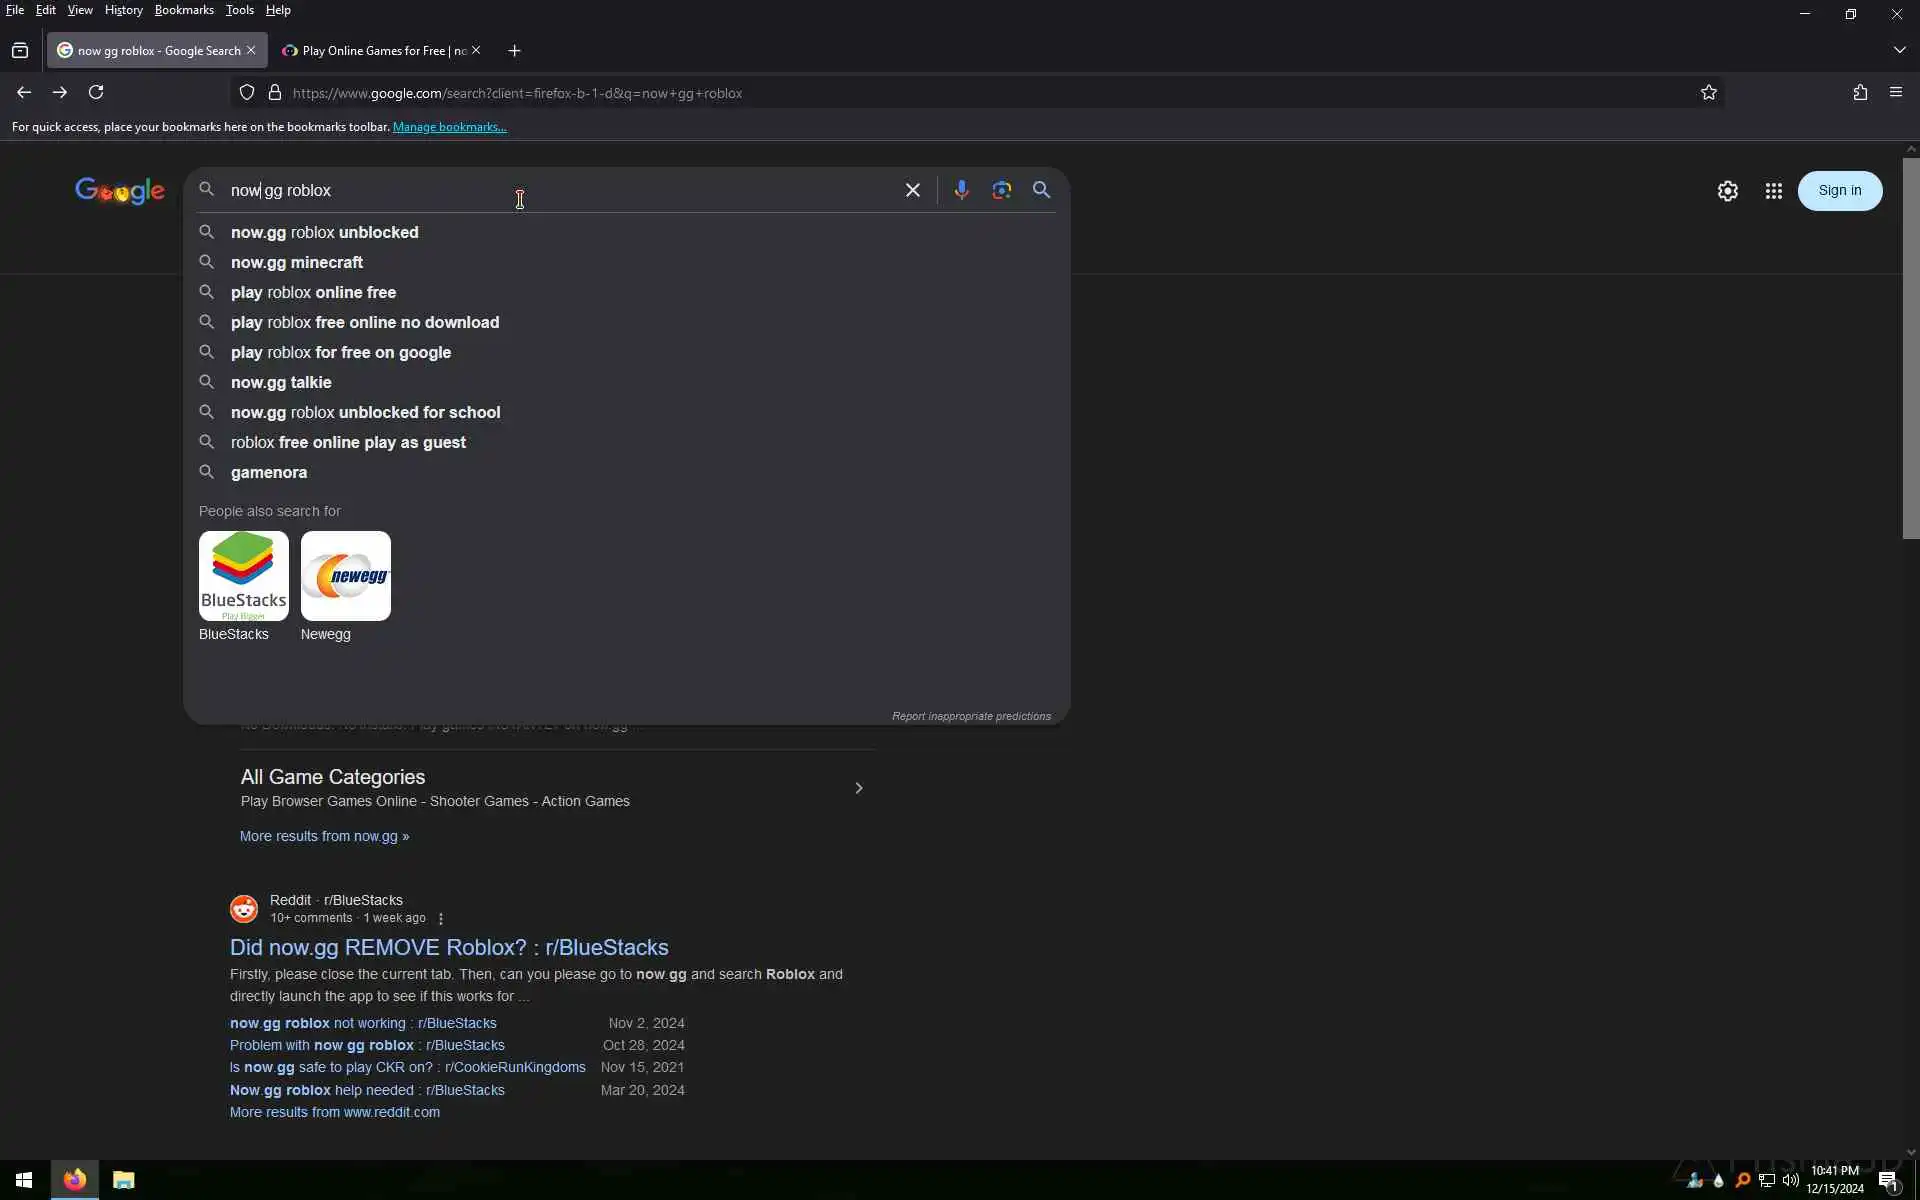This screenshot has height=1200, width=1920.
Task: Open Firefox extensions button
Action: 1859,93
